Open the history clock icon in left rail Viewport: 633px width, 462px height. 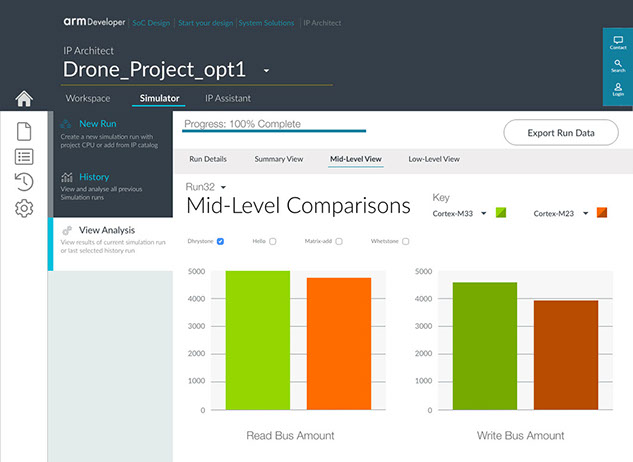tap(24, 182)
